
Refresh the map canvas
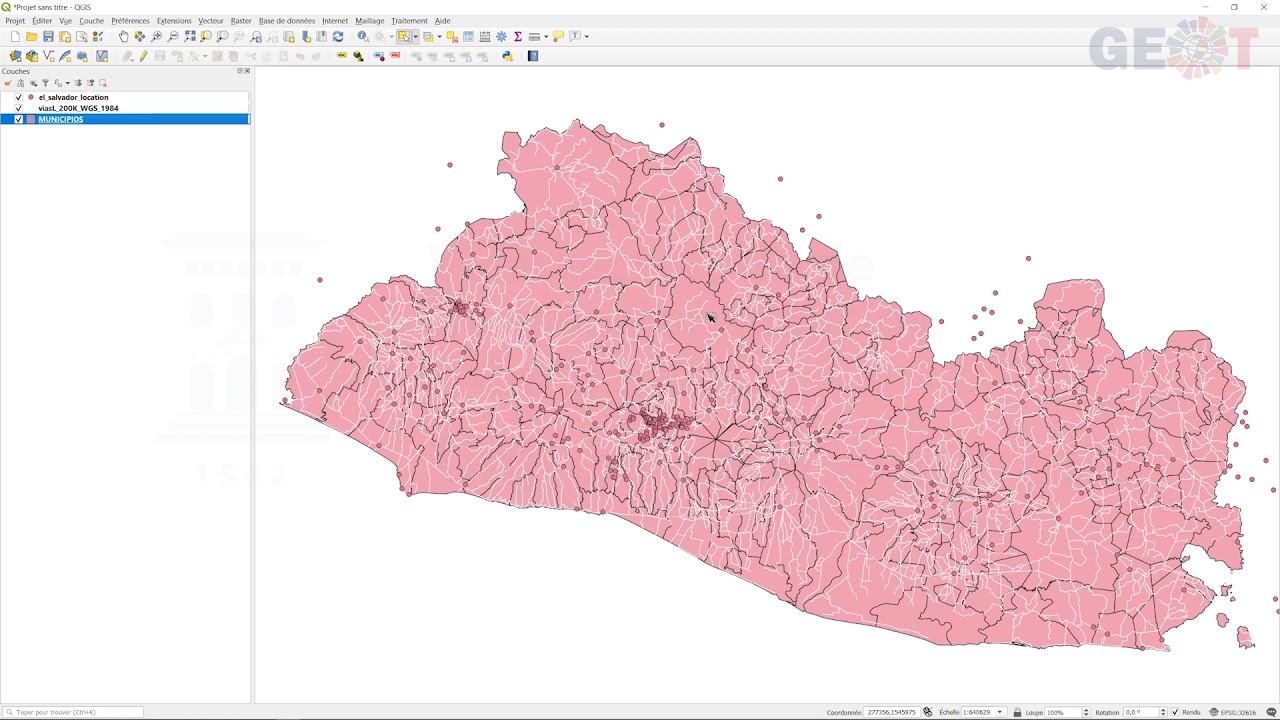(x=338, y=36)
